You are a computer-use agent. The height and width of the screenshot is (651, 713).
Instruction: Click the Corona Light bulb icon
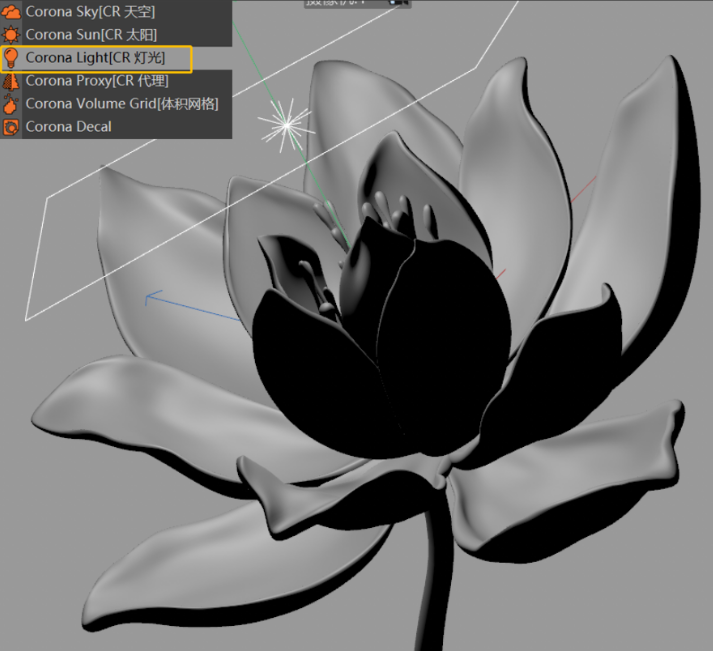11,58
